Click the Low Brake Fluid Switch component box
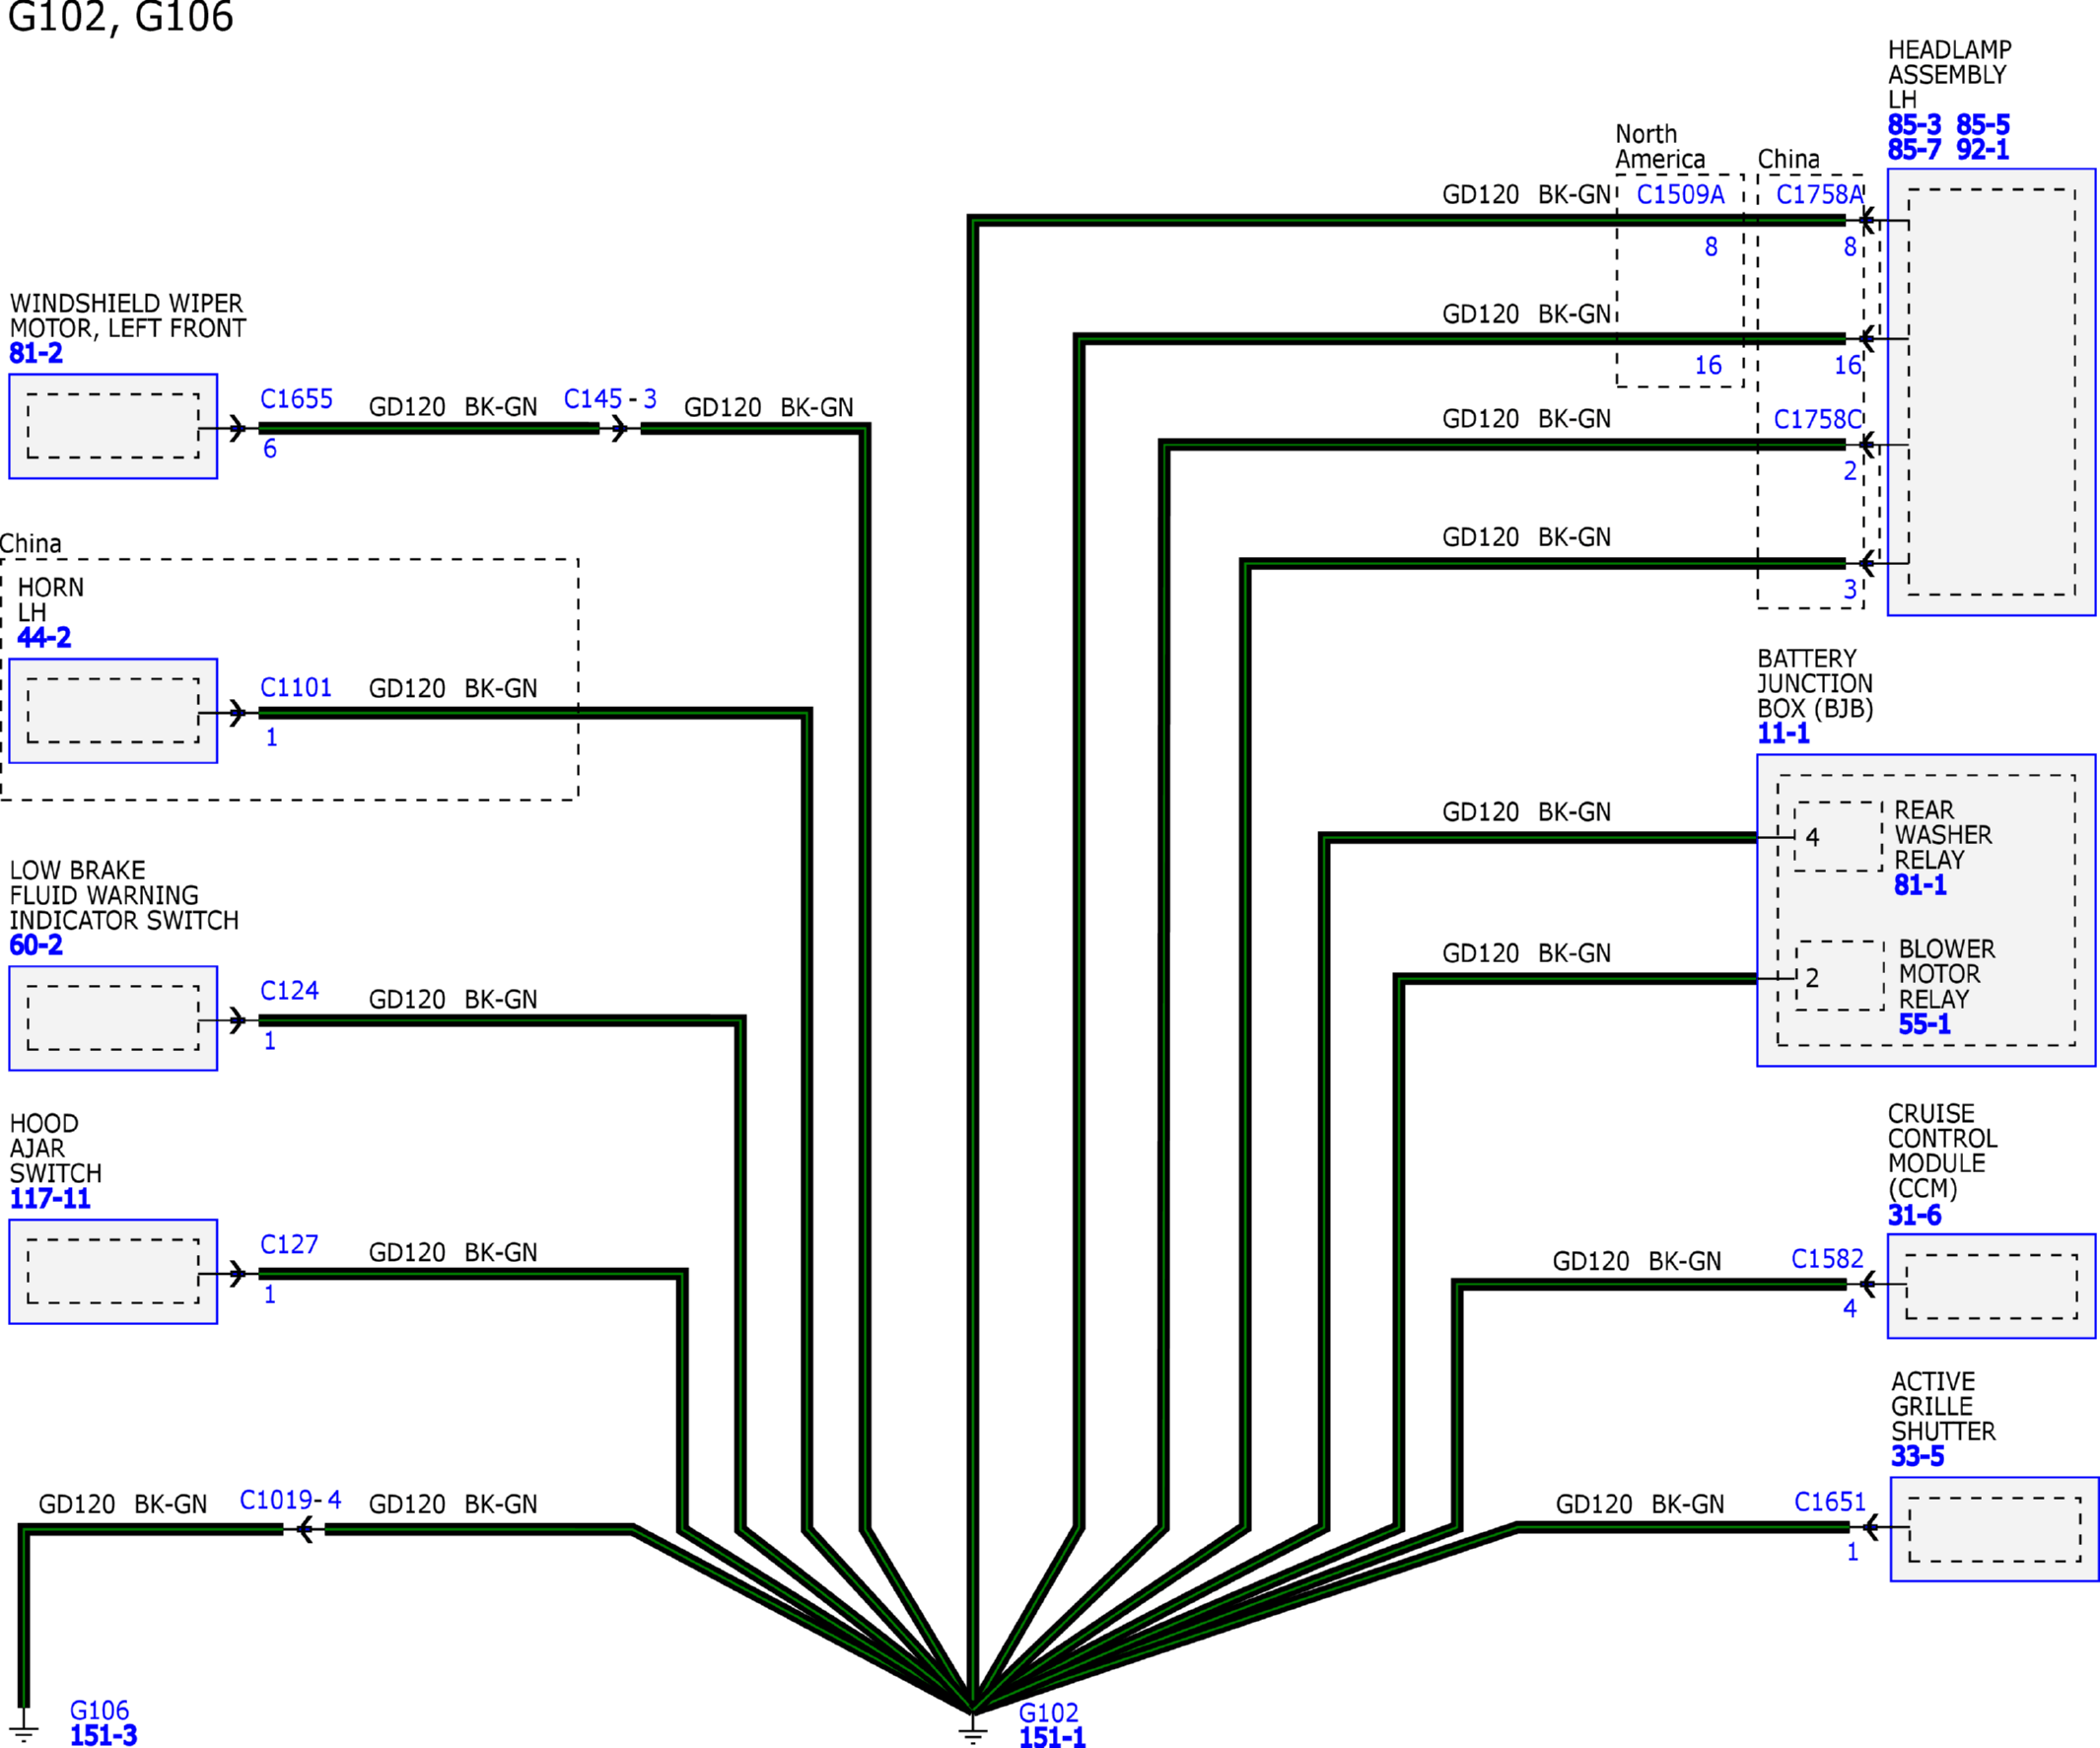Screen dimensions: 2100x1748 [113, 1018]
